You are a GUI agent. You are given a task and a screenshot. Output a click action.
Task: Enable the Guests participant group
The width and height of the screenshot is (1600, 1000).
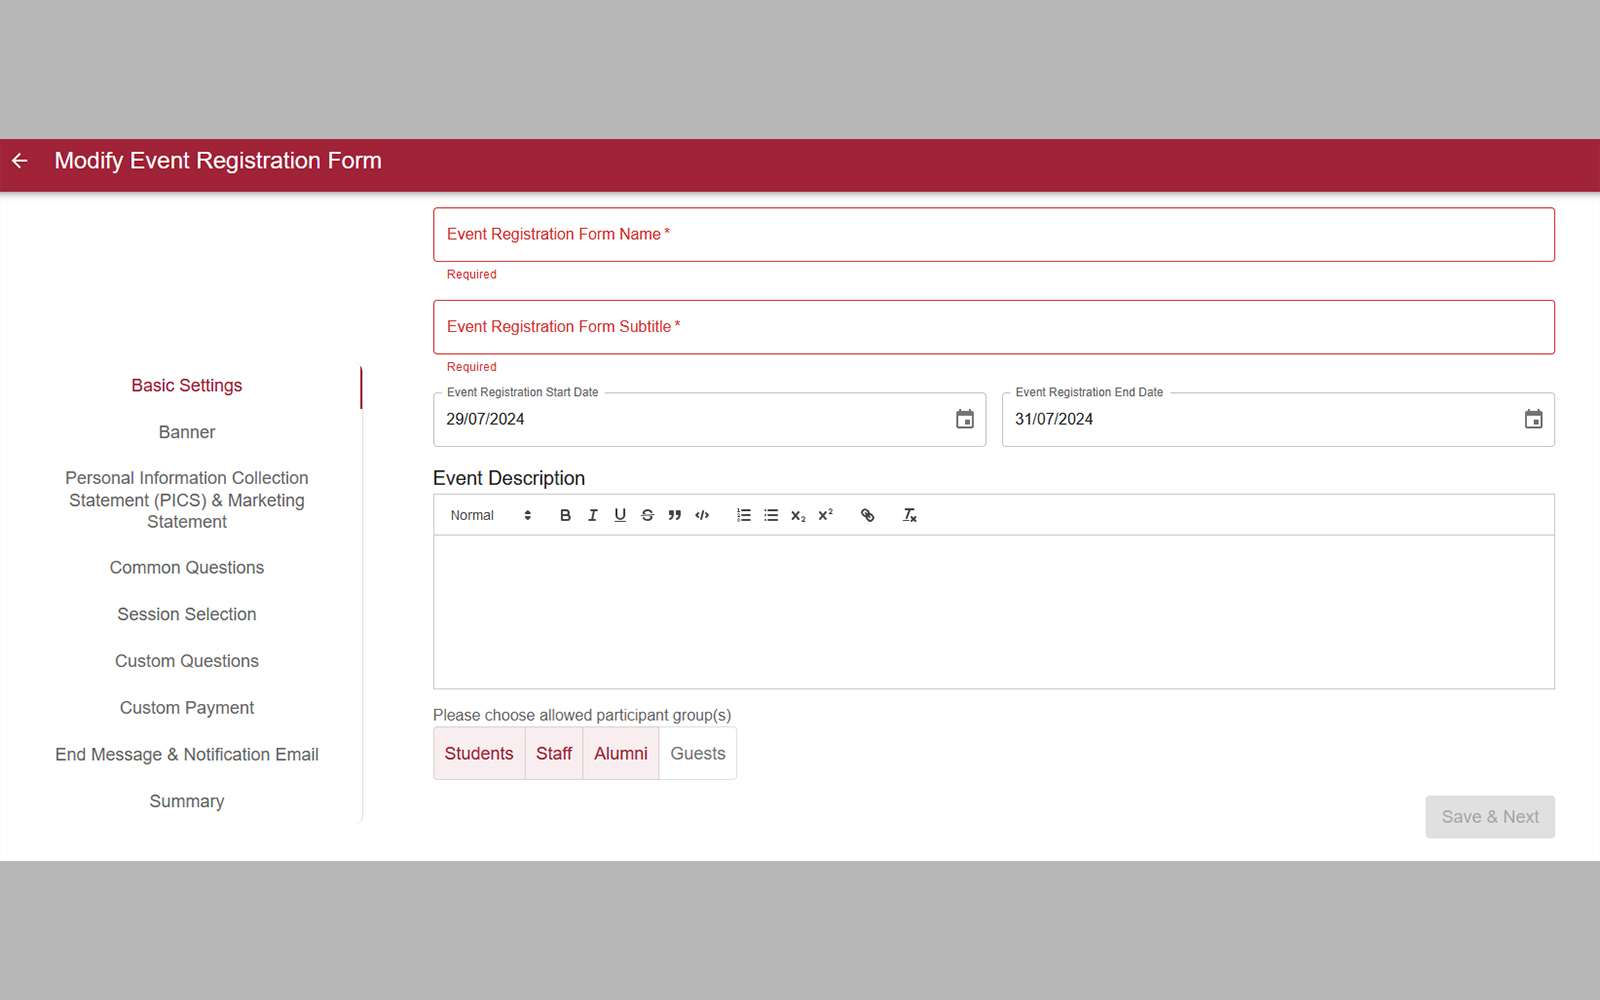(697, 754)
